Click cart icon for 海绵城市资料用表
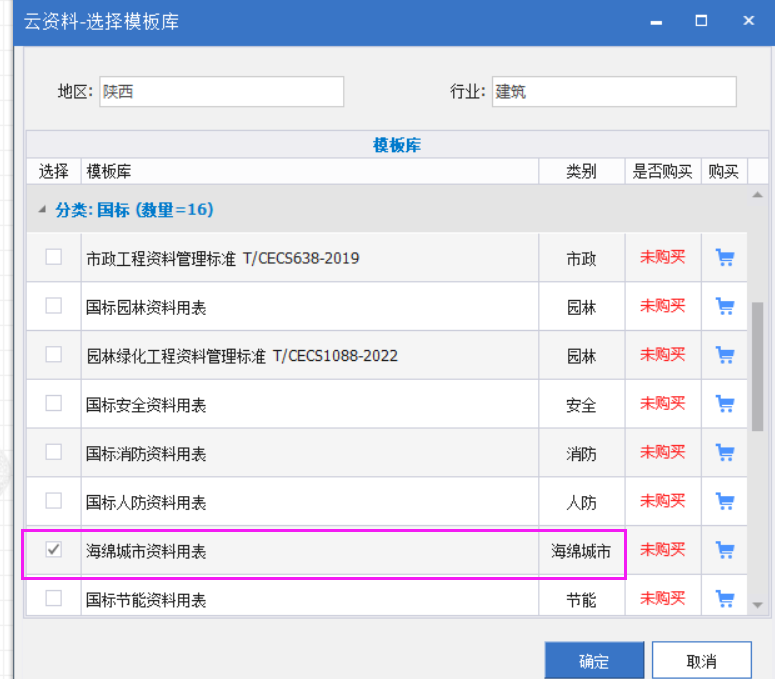Image resolution: width=775 pixels, height=679 pixels. [x=725, y=550]
